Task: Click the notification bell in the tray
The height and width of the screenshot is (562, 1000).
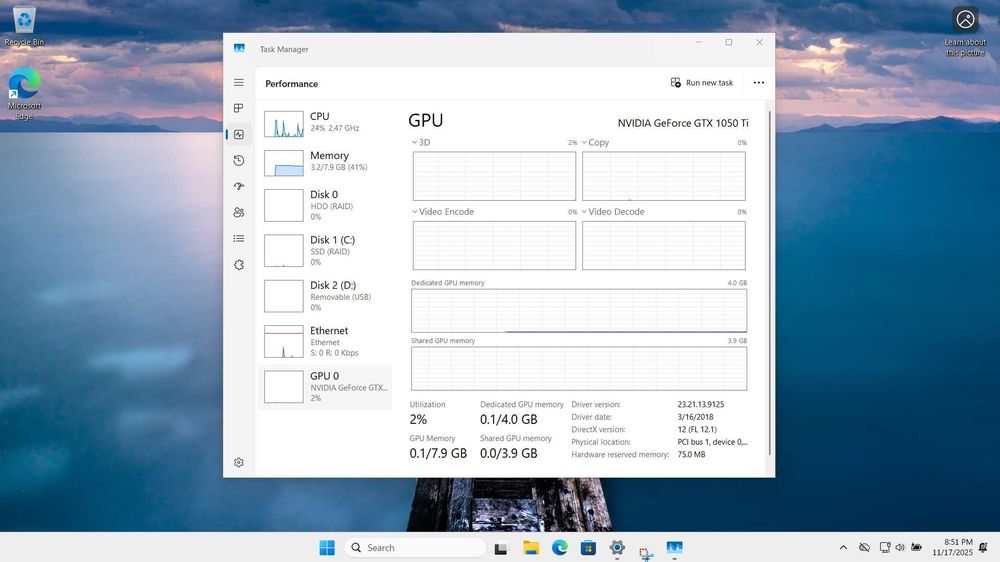Action: [983, 547]
